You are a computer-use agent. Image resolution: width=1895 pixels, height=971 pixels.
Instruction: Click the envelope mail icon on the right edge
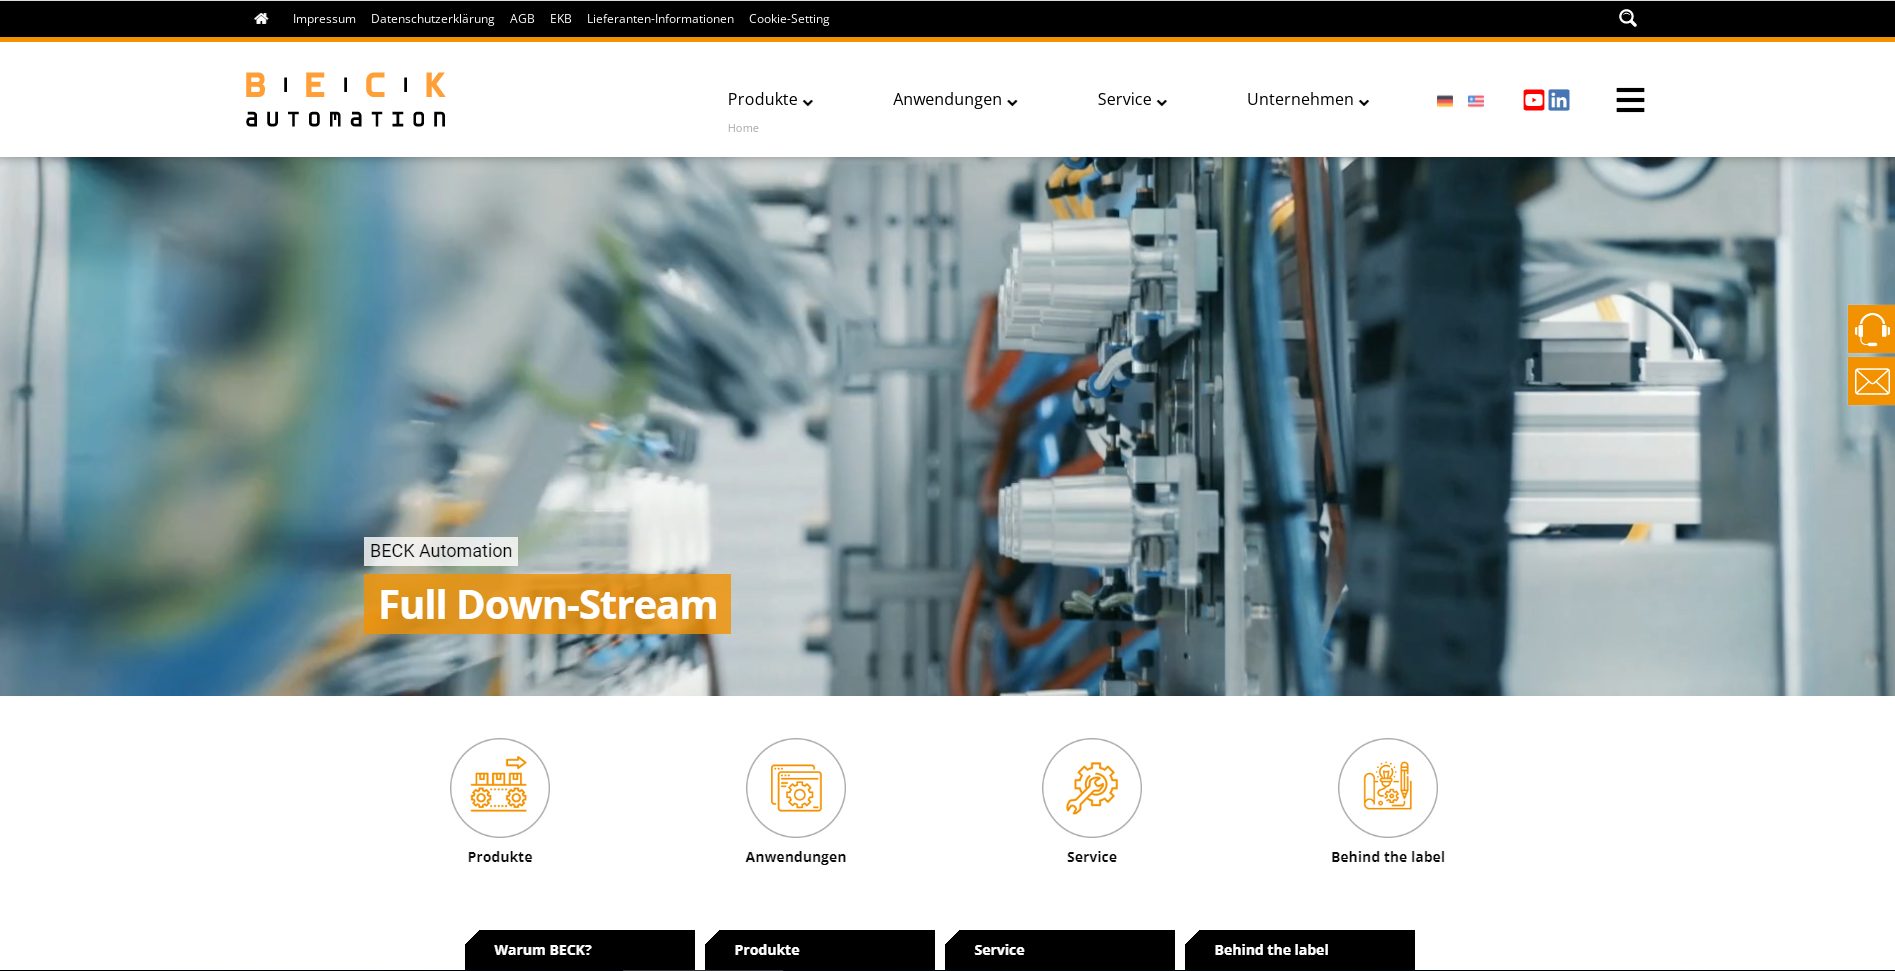click(x=1871, y=381)
